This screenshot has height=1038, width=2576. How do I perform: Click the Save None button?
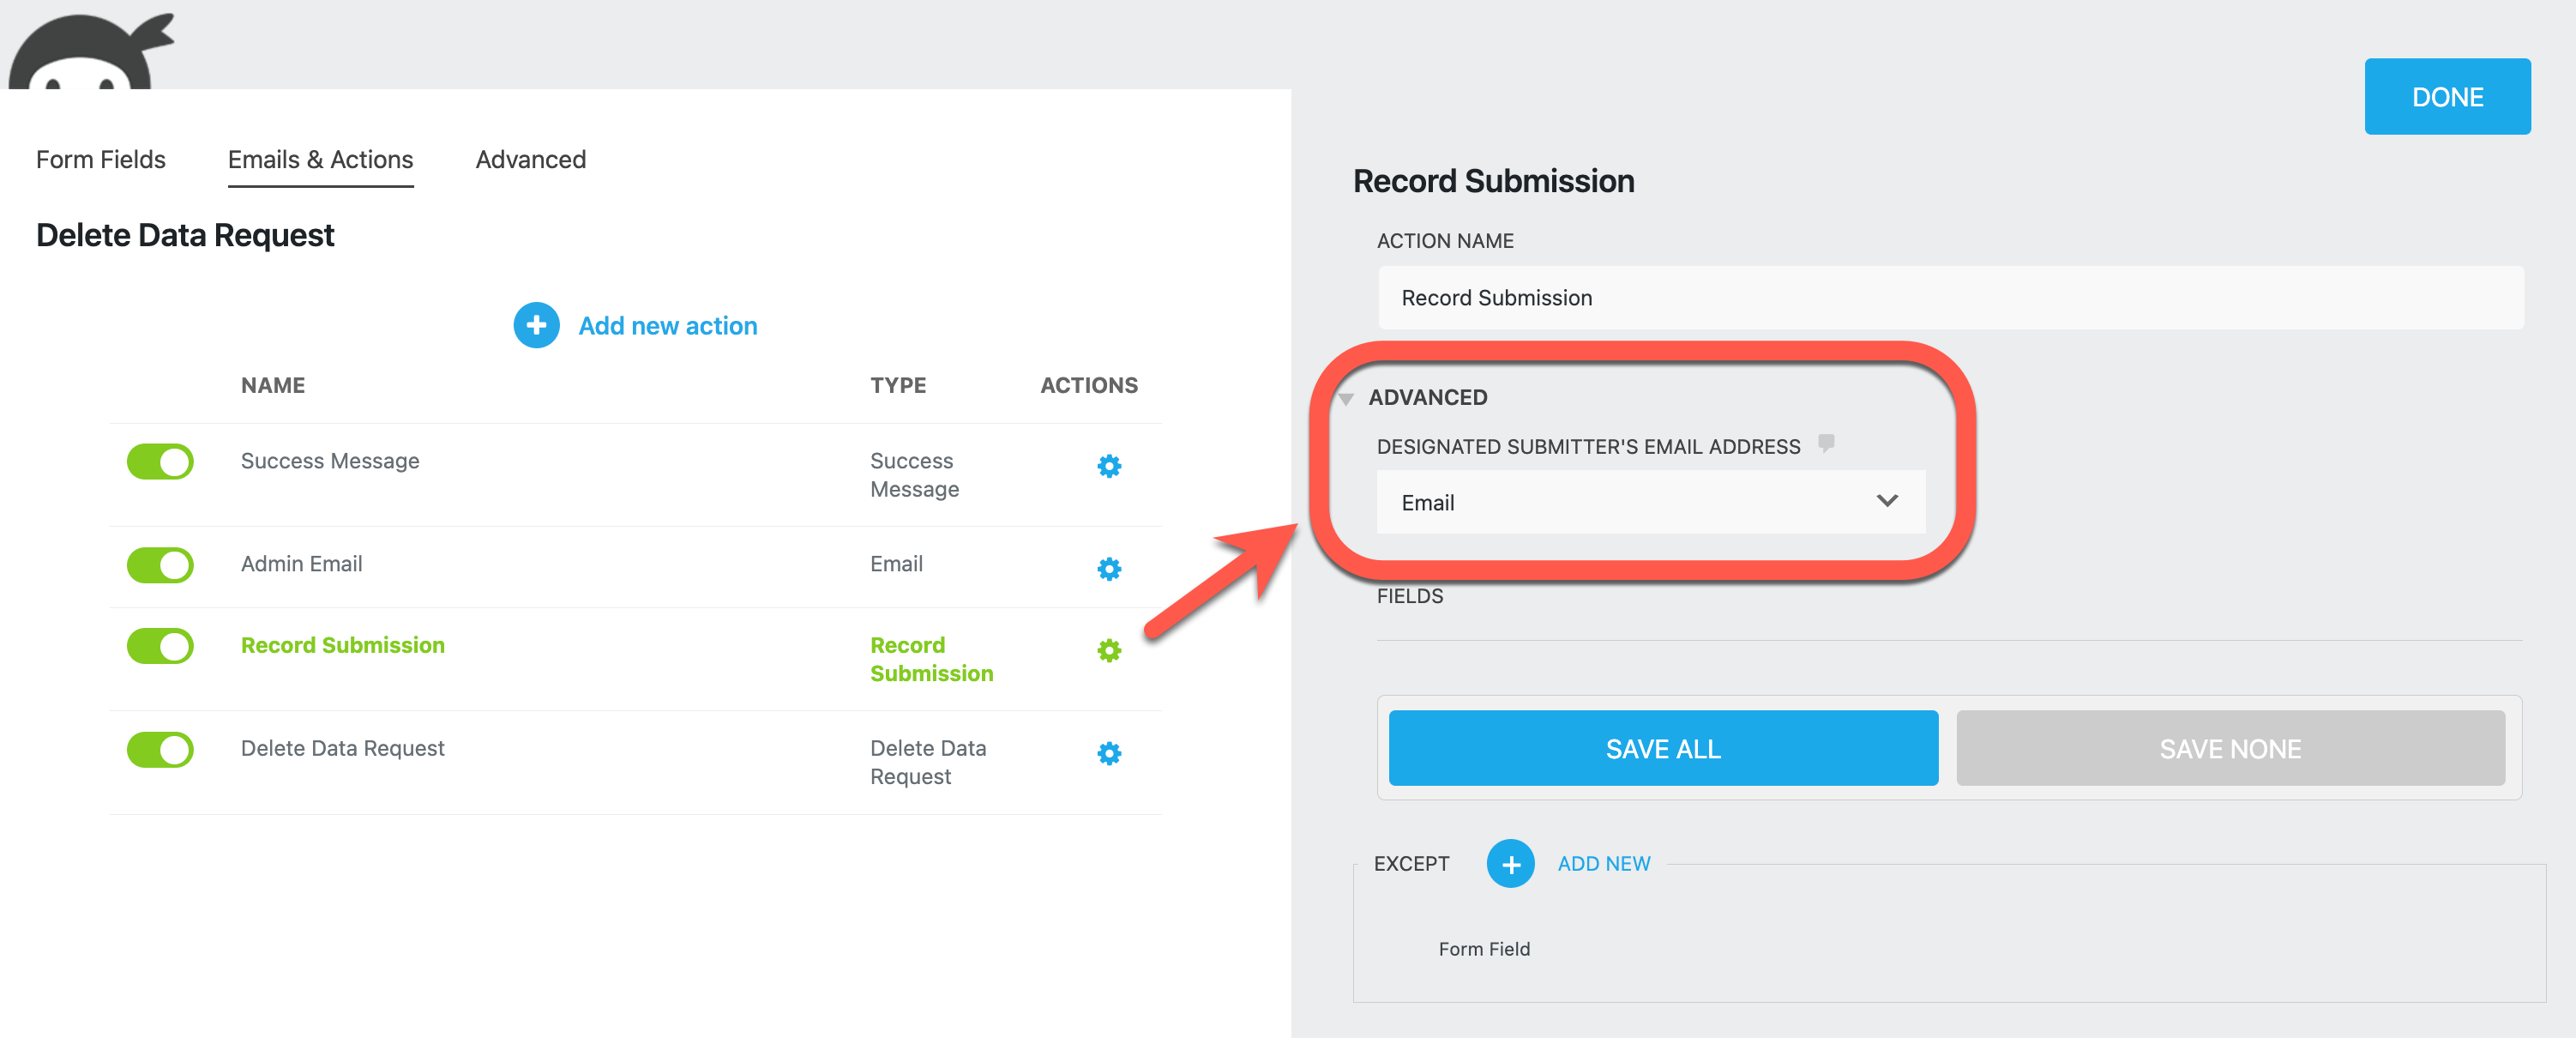tap(2229, 748)
